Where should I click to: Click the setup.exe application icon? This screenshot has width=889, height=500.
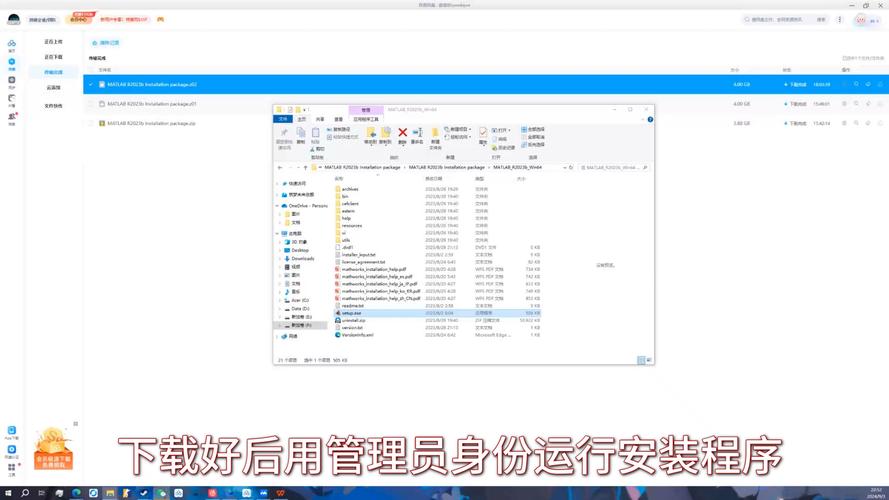338,313
